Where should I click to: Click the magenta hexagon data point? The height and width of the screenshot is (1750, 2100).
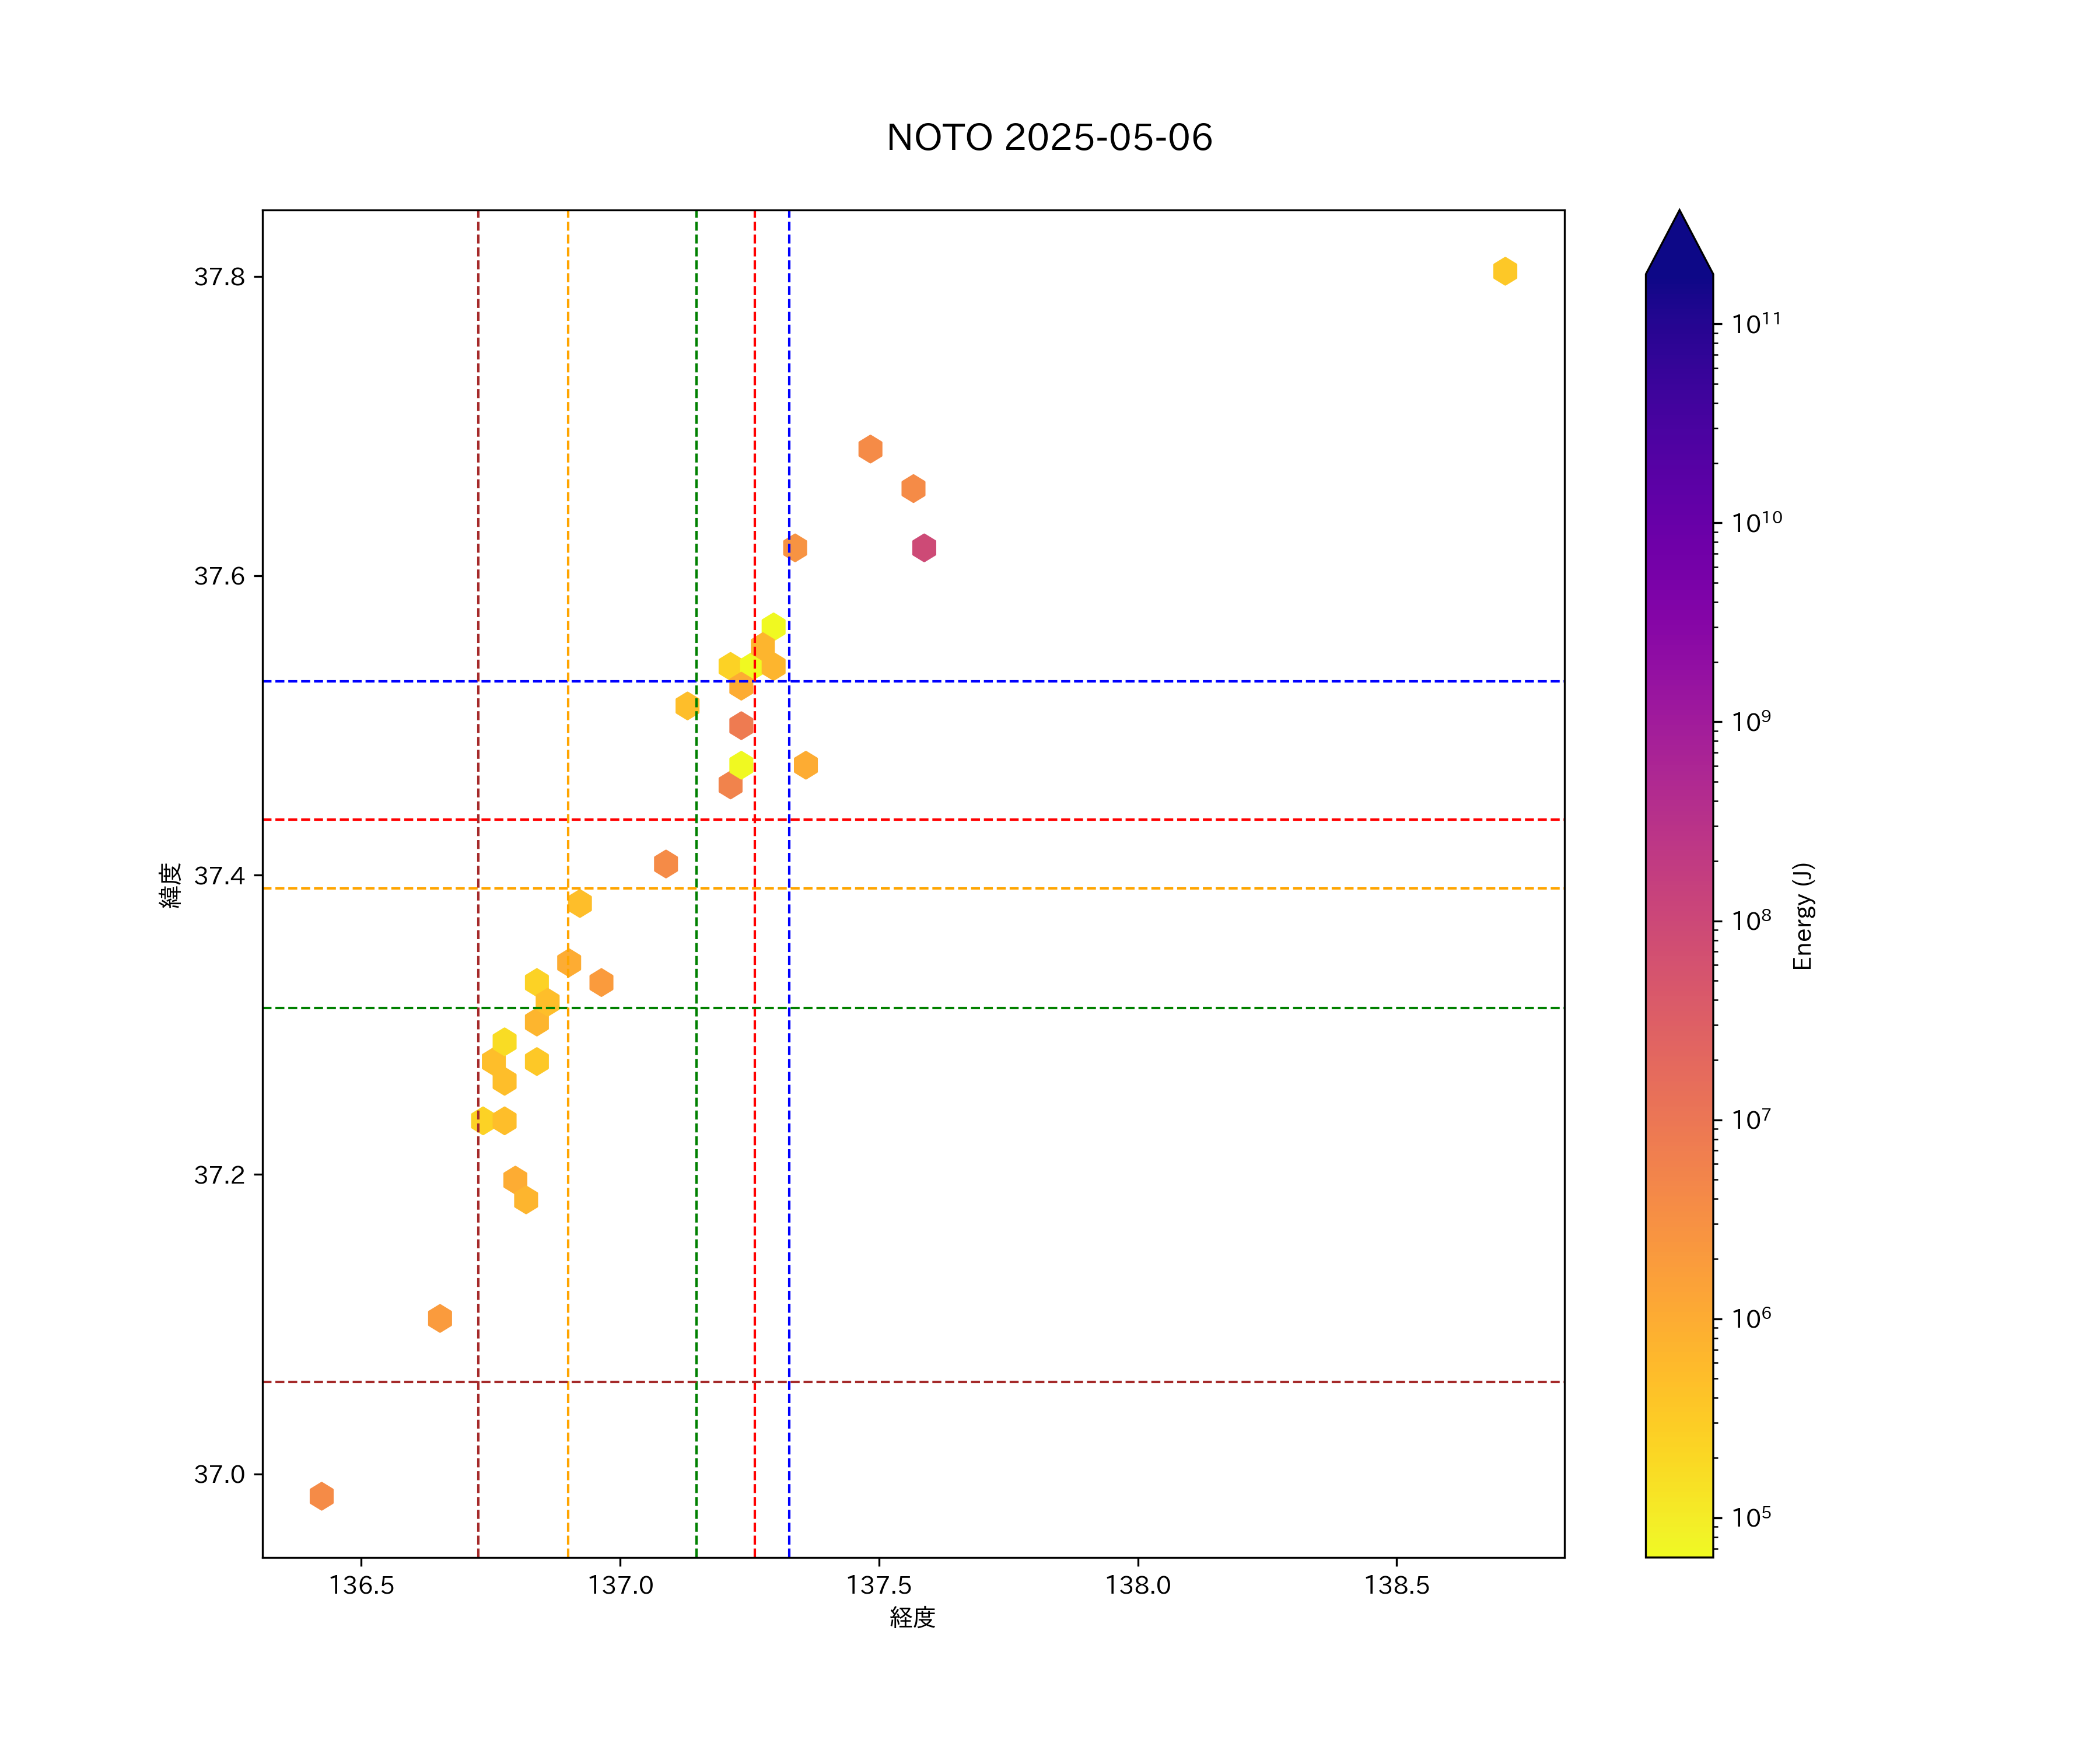(923, 548)
